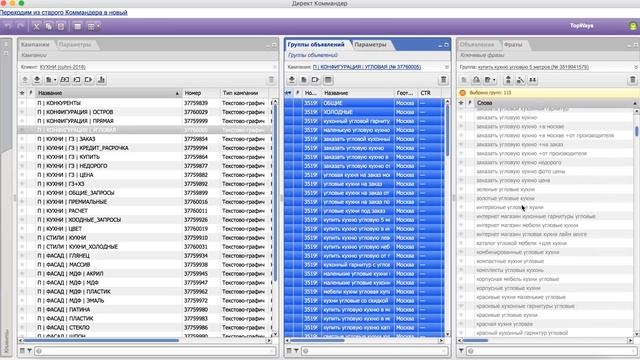Click the CTR column header in the ad groups panel

click(x=429, y=93)
